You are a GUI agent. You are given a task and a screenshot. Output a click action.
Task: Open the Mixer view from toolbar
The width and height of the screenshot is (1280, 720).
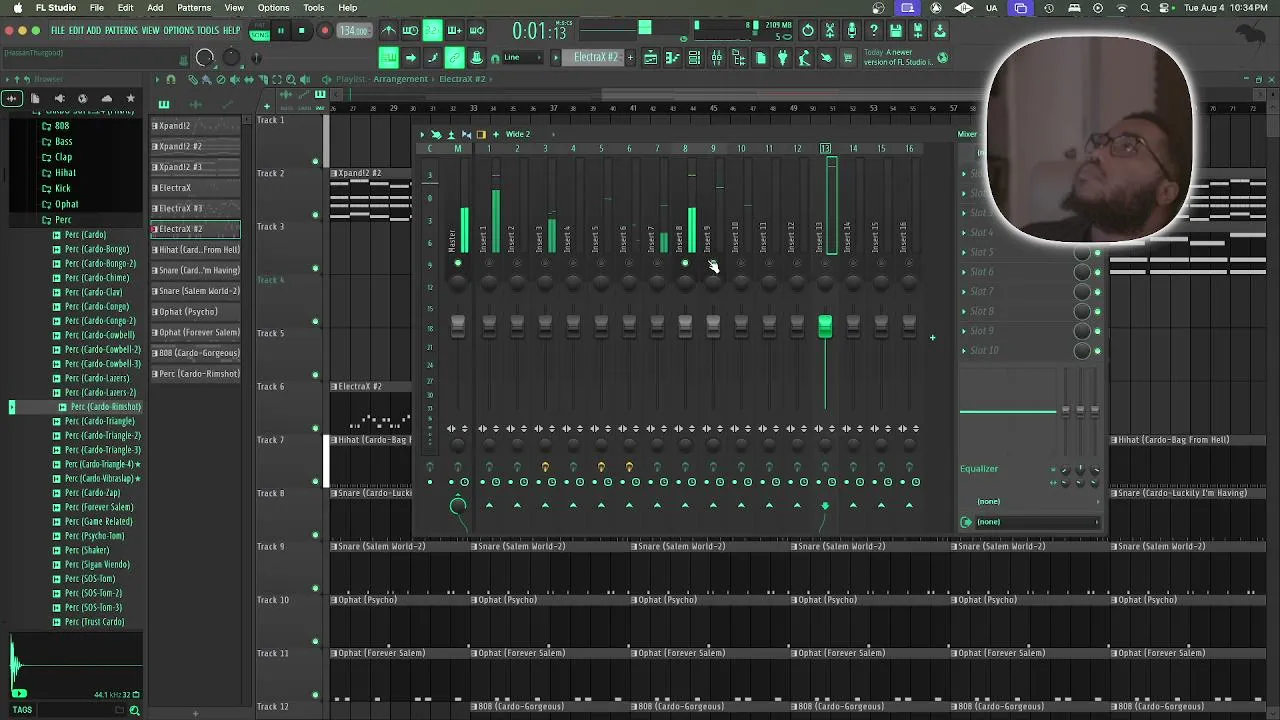[717, 58]
